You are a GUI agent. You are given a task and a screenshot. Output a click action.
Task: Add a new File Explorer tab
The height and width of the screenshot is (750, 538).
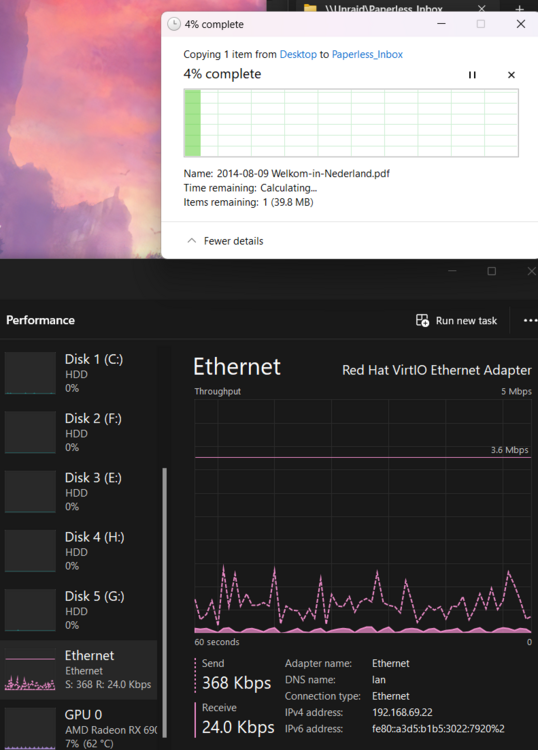[520, 8]
